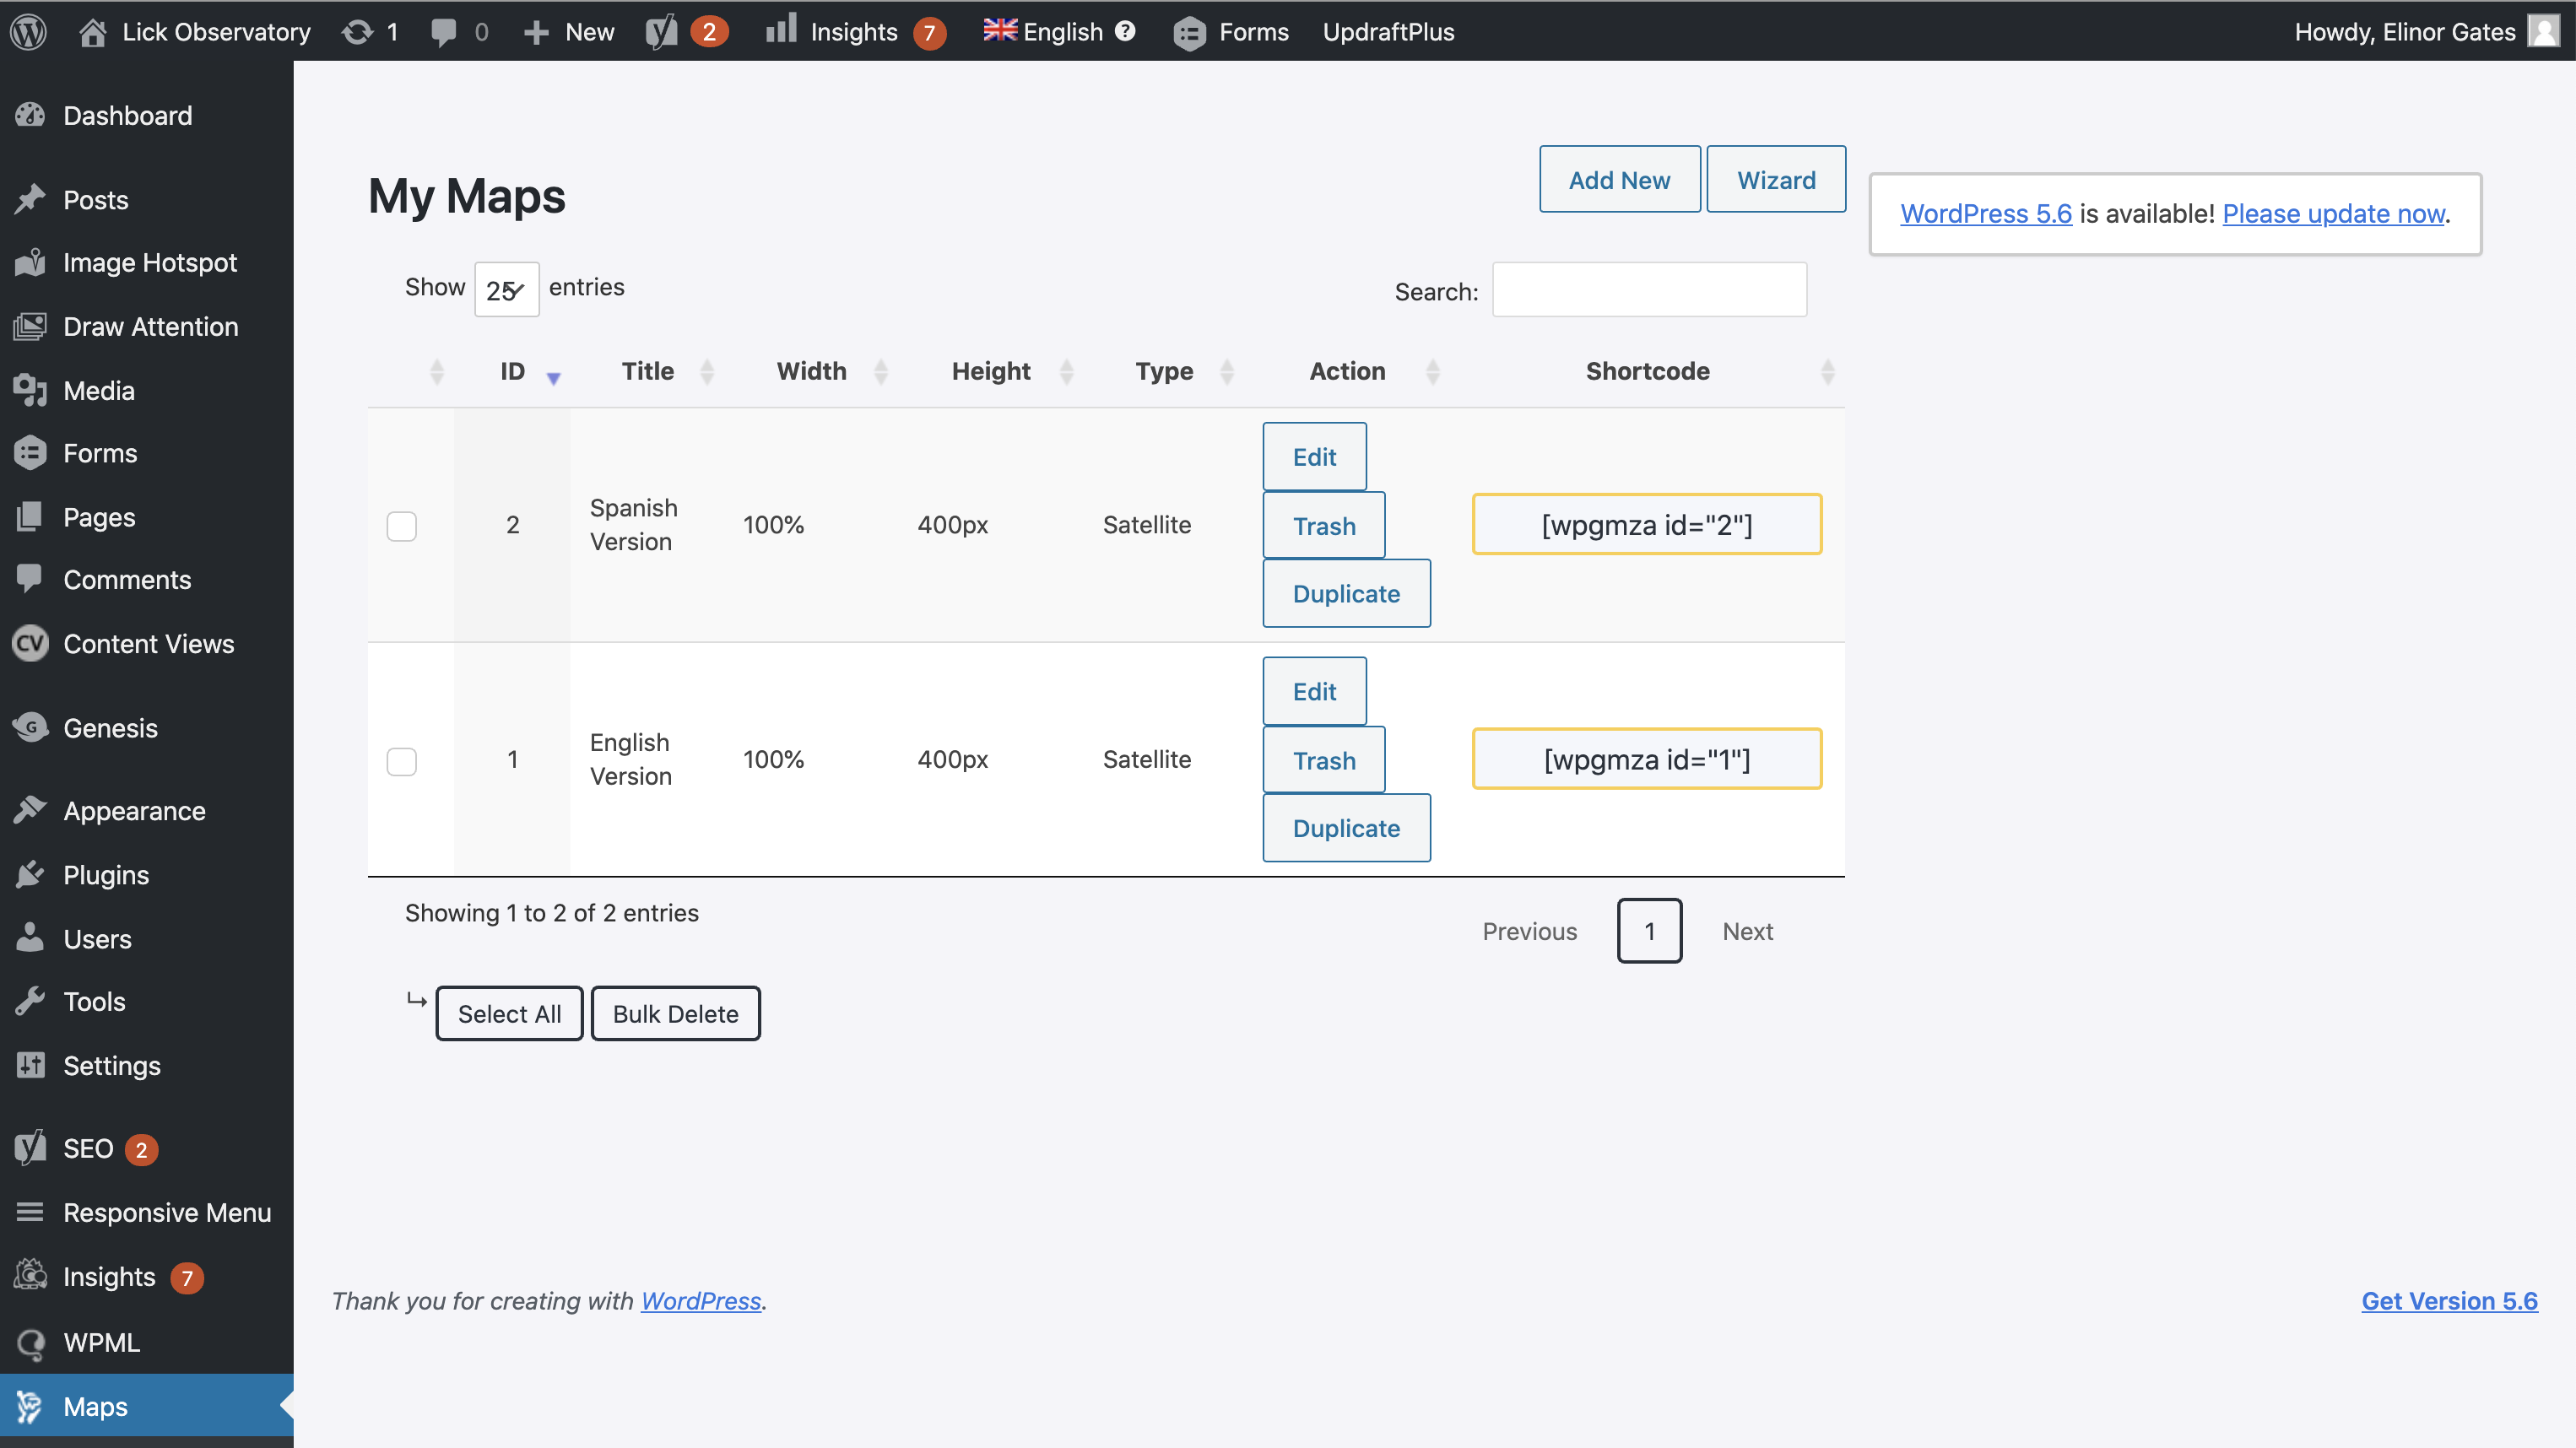The height and width of the screenshot is (1448, 2576).
Task: Click Get Version 5.6 footer link
Action: pyautogui.click(x=2449, y=1300)
